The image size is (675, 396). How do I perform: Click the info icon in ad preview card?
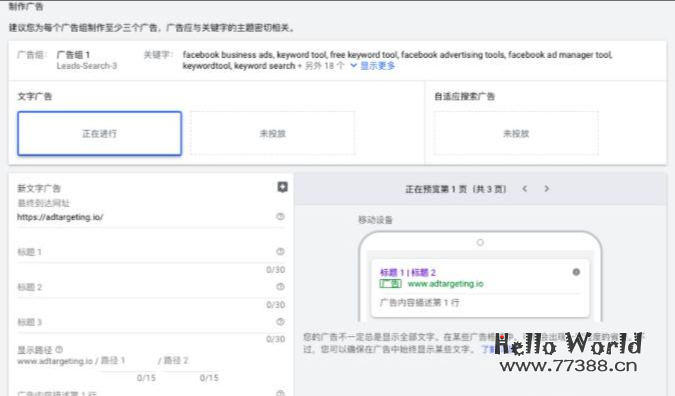(576, 272)
